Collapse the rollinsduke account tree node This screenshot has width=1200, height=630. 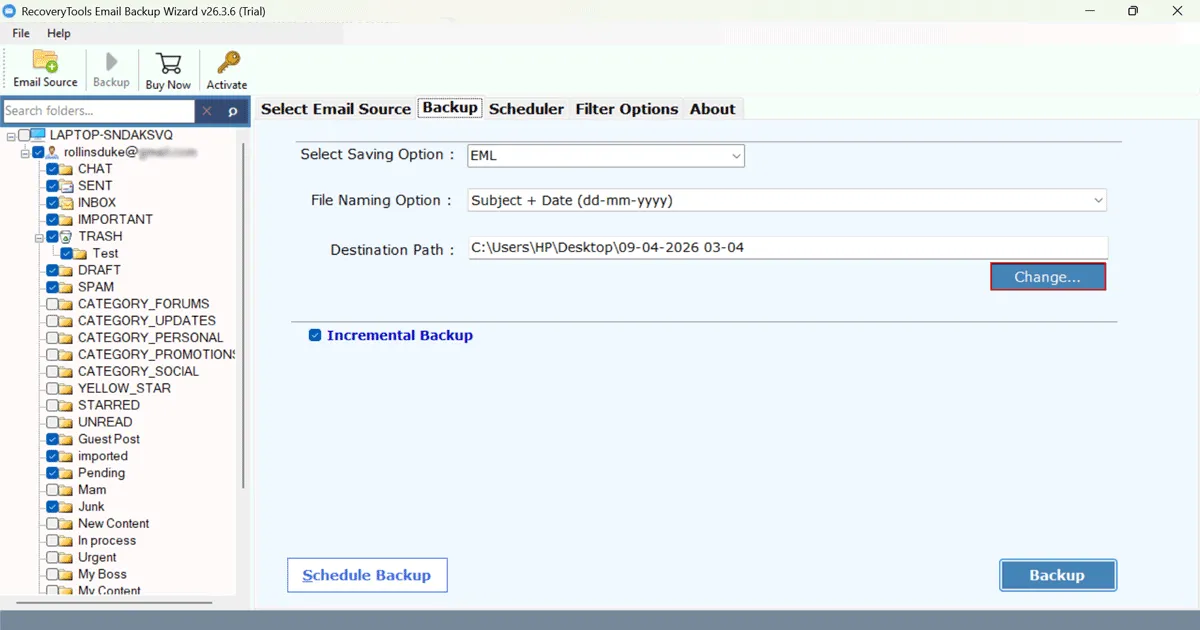click(x=24, y=152)
